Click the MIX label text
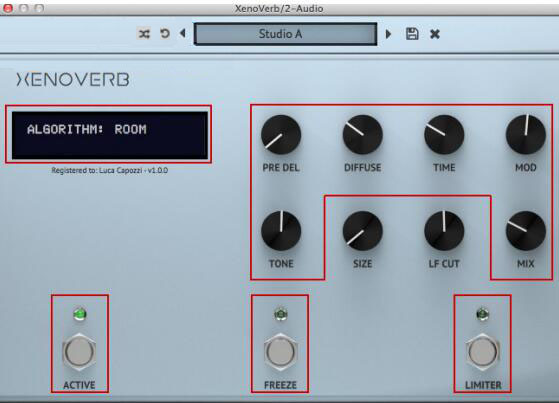 point(526,264)
